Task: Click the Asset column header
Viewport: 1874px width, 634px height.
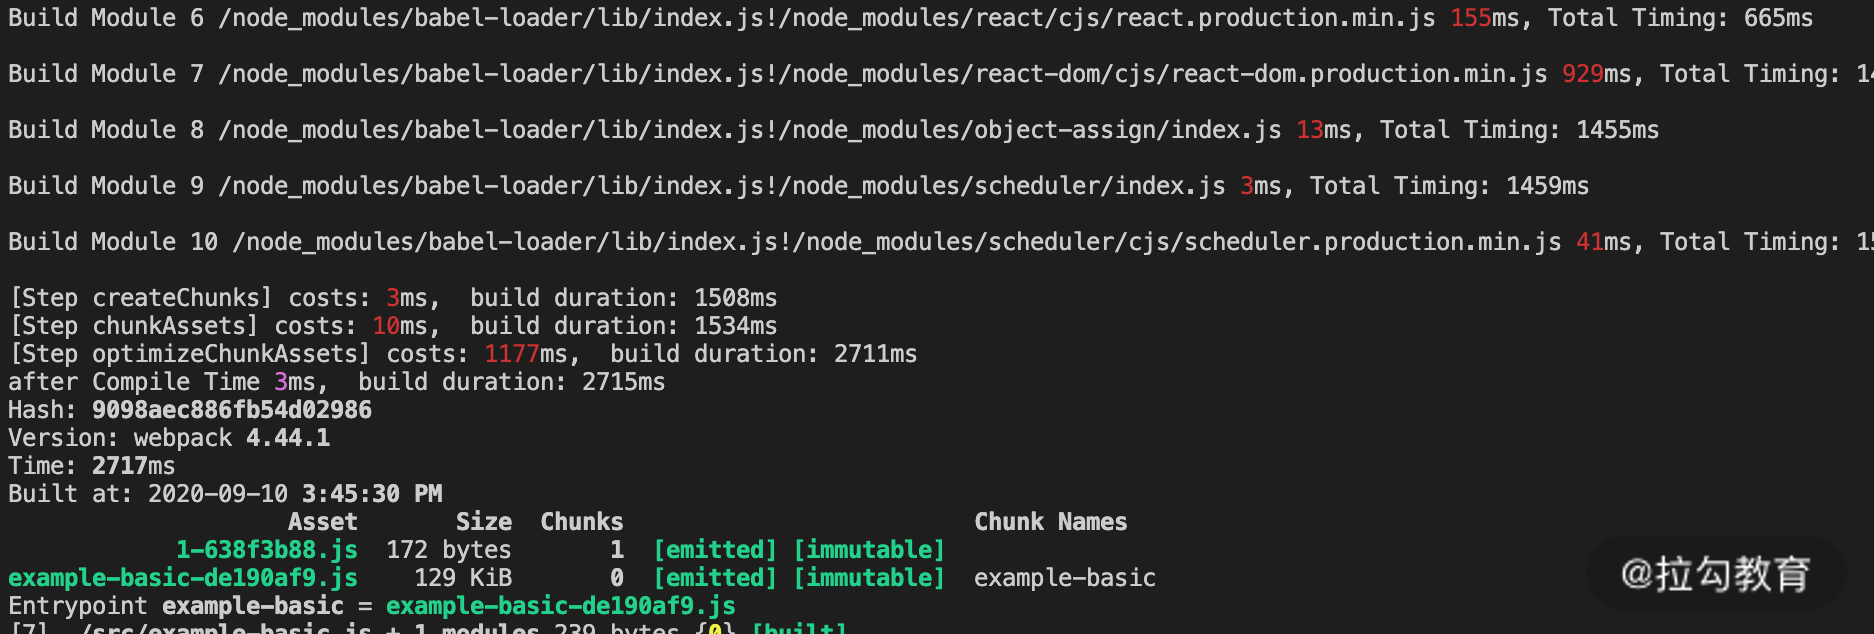Action: click(x=322, y=522)
